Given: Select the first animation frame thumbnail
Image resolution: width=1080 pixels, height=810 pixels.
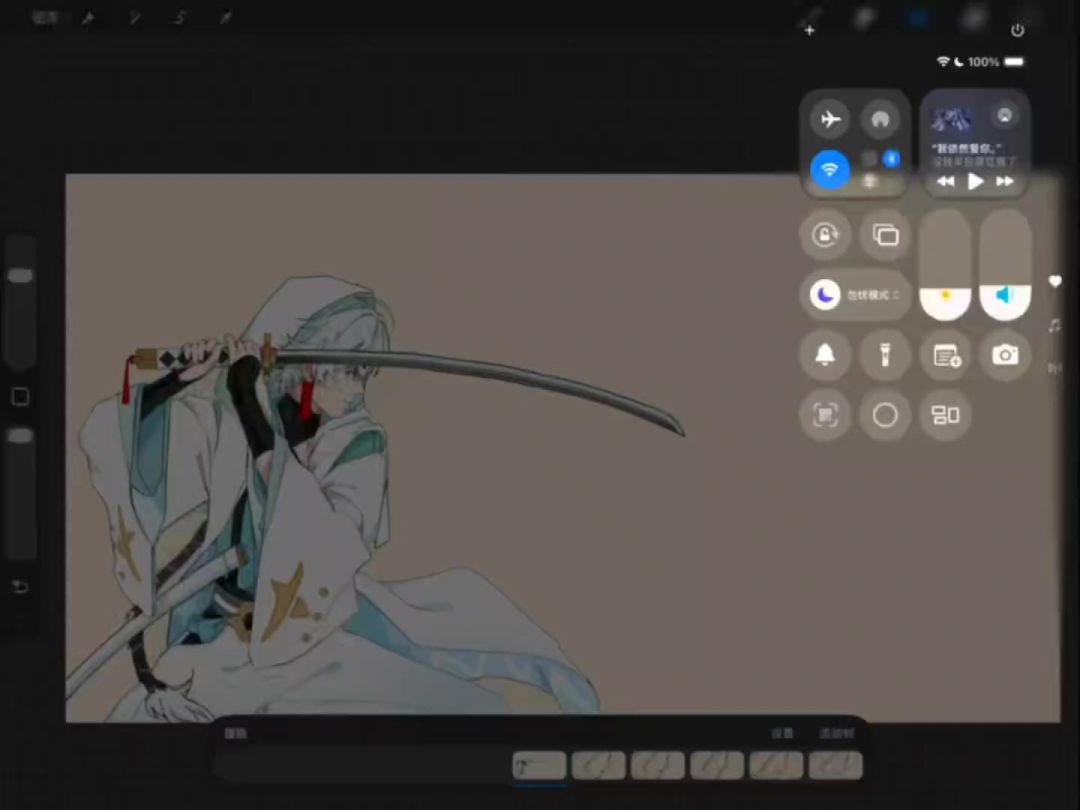Looking at the screenshot, I should point(540,766).
